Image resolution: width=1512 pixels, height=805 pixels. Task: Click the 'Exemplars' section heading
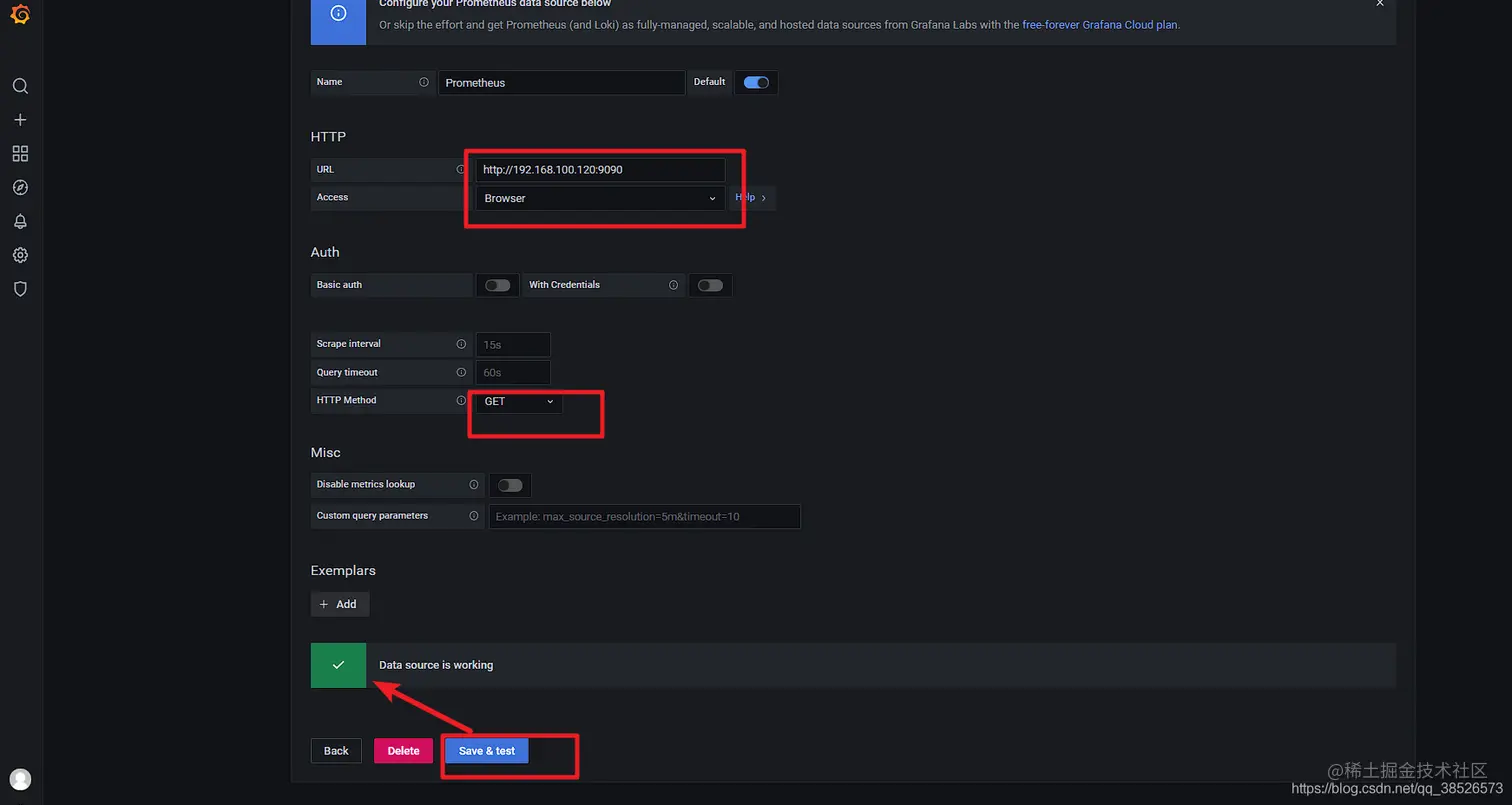click(343, 570)
